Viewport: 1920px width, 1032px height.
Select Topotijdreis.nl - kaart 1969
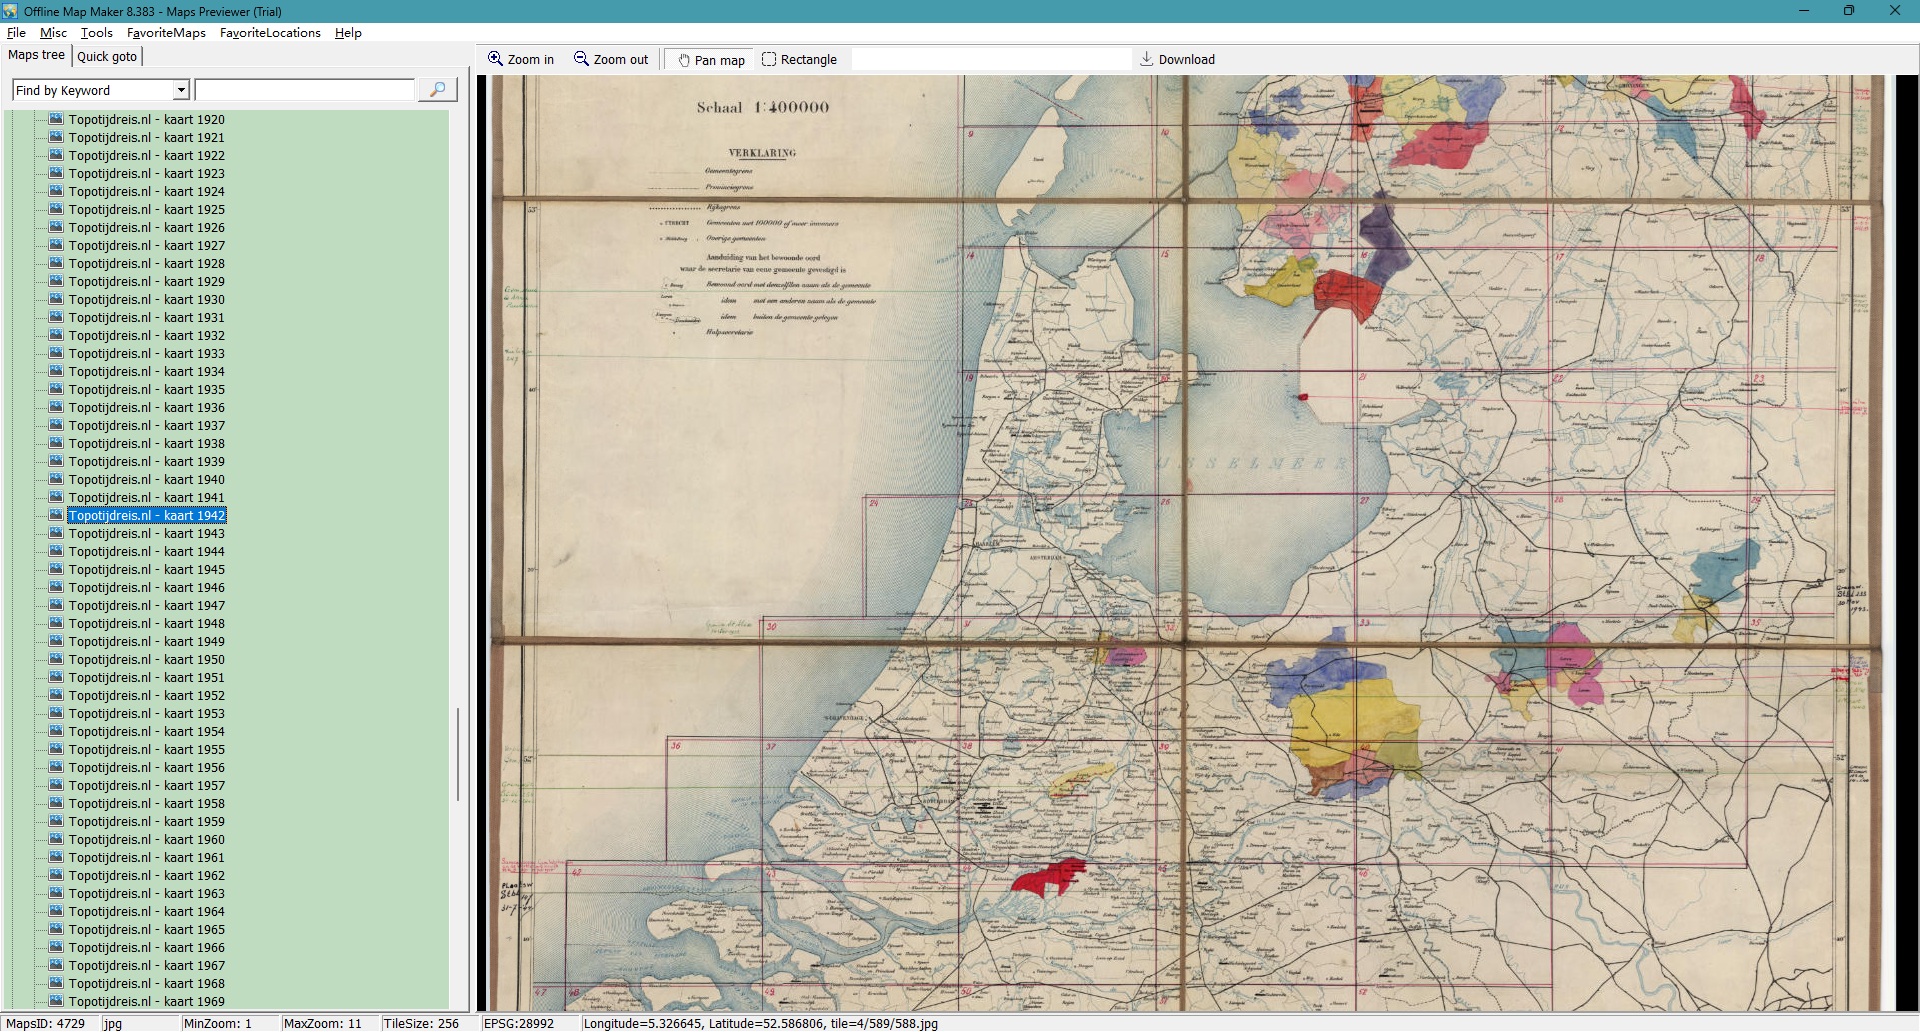(x=146, y=1001)
